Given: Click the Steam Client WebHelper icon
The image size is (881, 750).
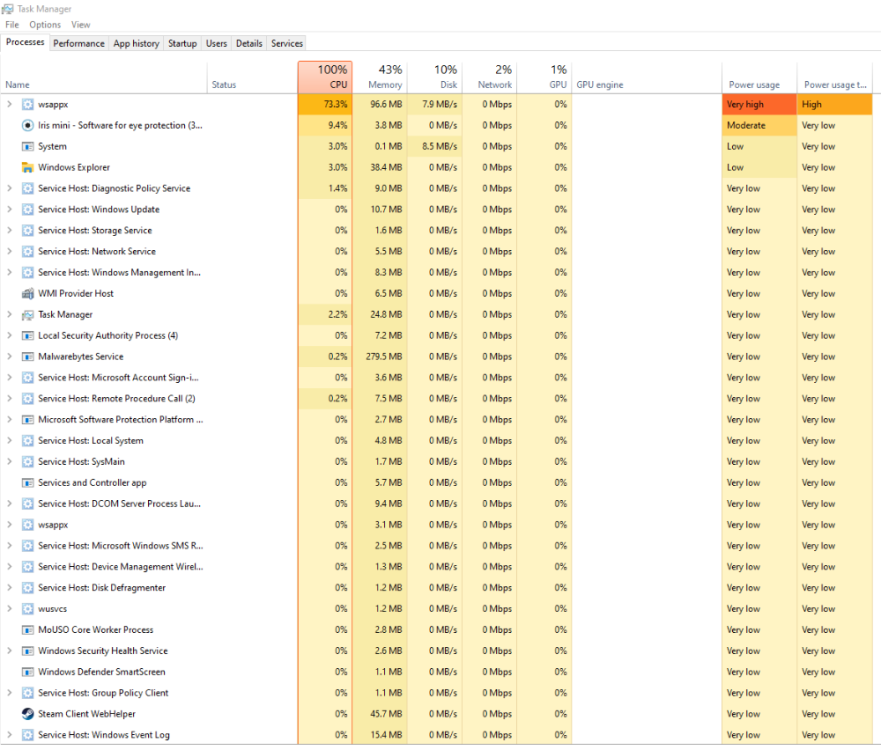Looking at the screenshot, I should pos(28,714).
